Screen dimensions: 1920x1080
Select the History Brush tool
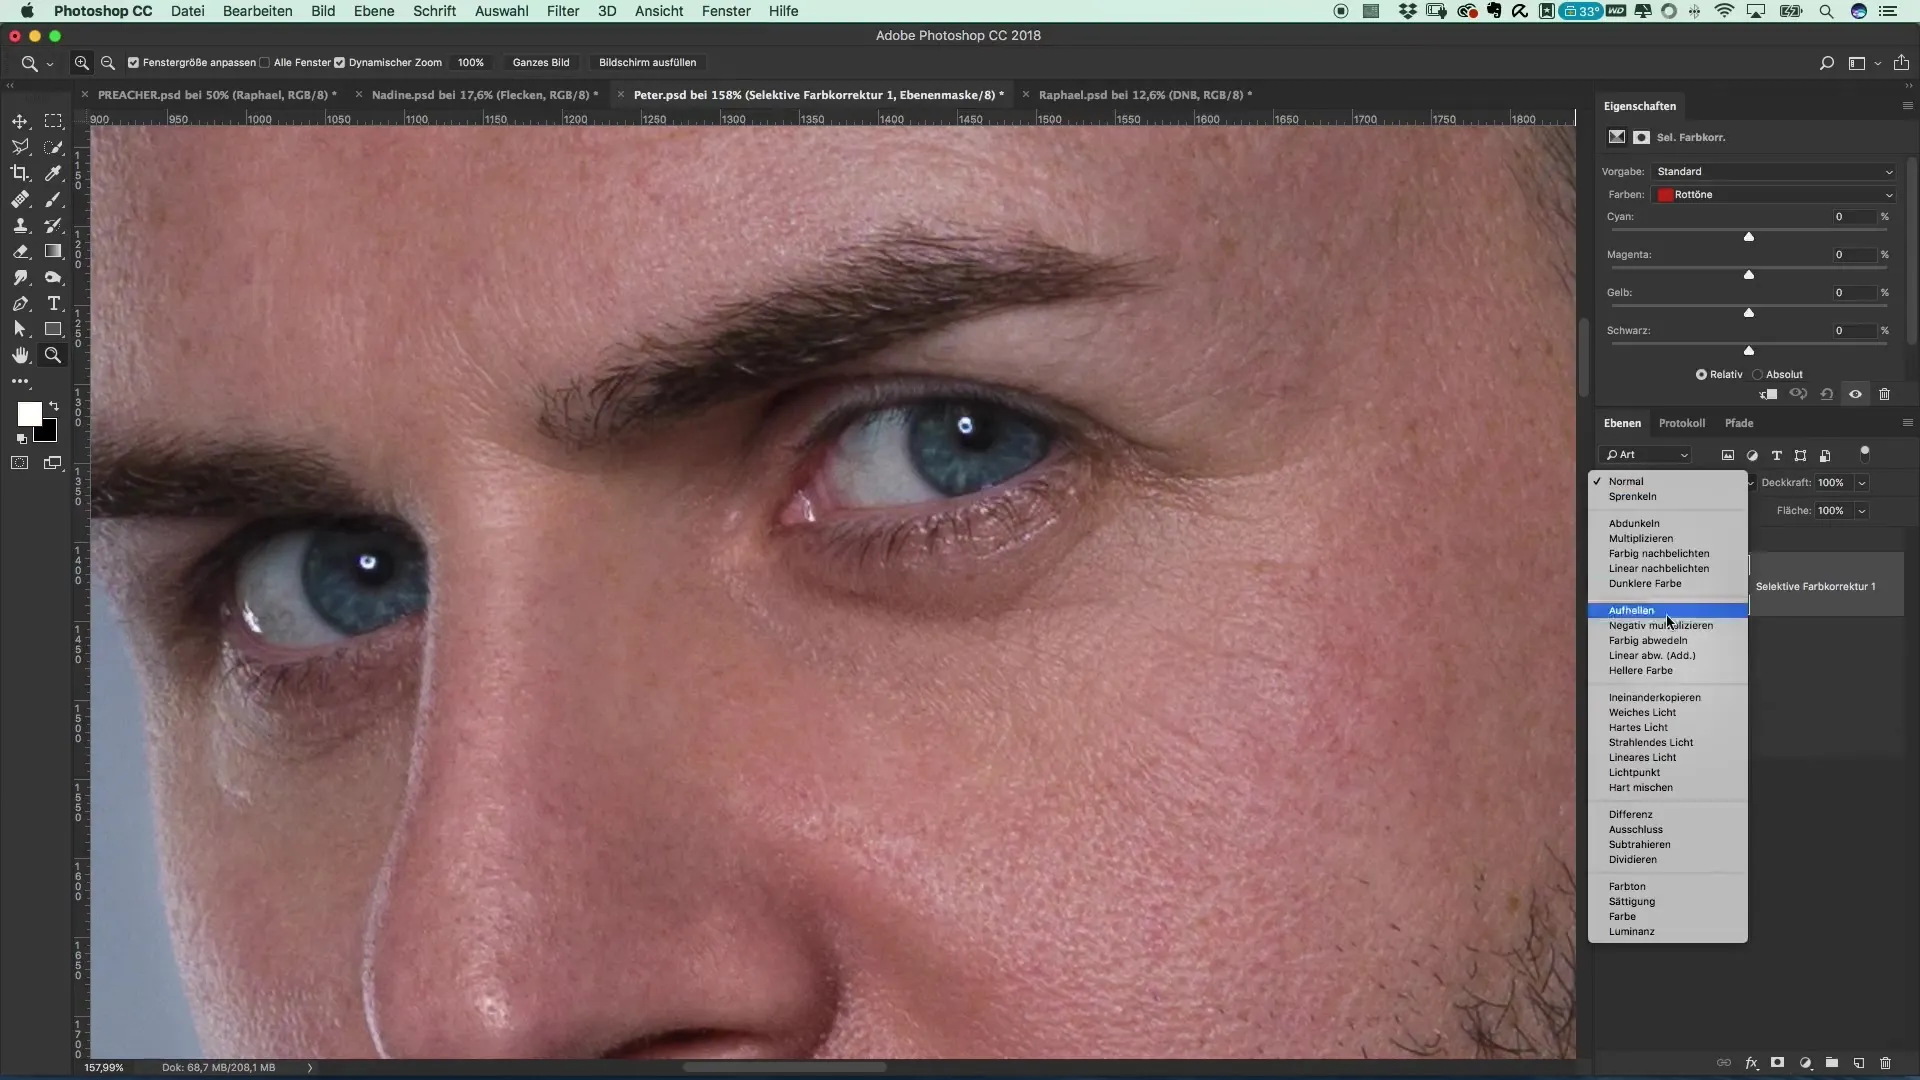coord(54,225)
